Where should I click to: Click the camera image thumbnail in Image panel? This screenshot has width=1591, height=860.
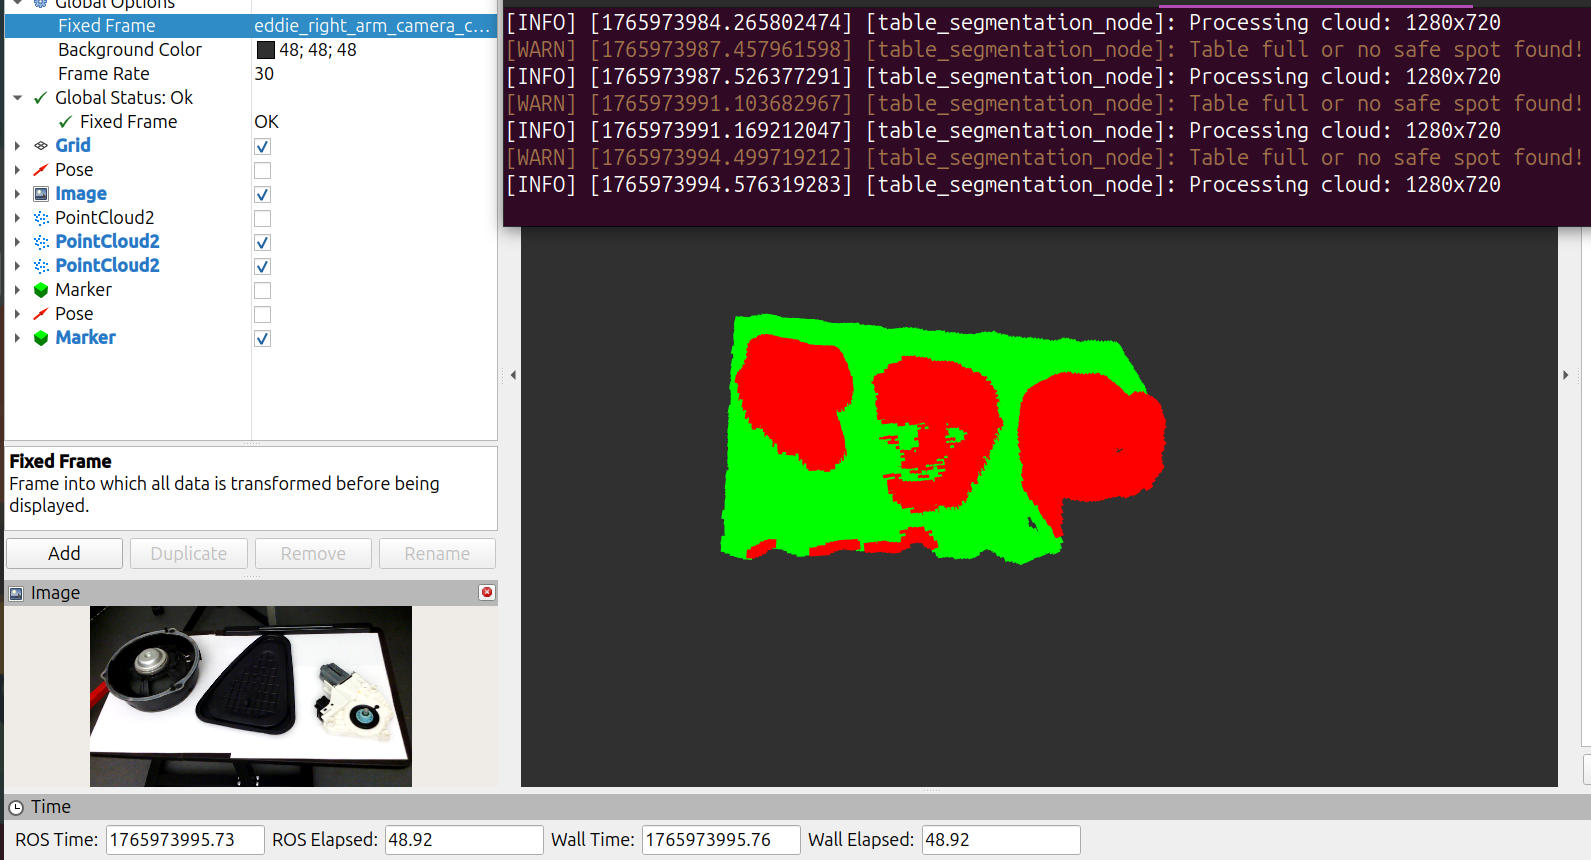tap(251, 696)
